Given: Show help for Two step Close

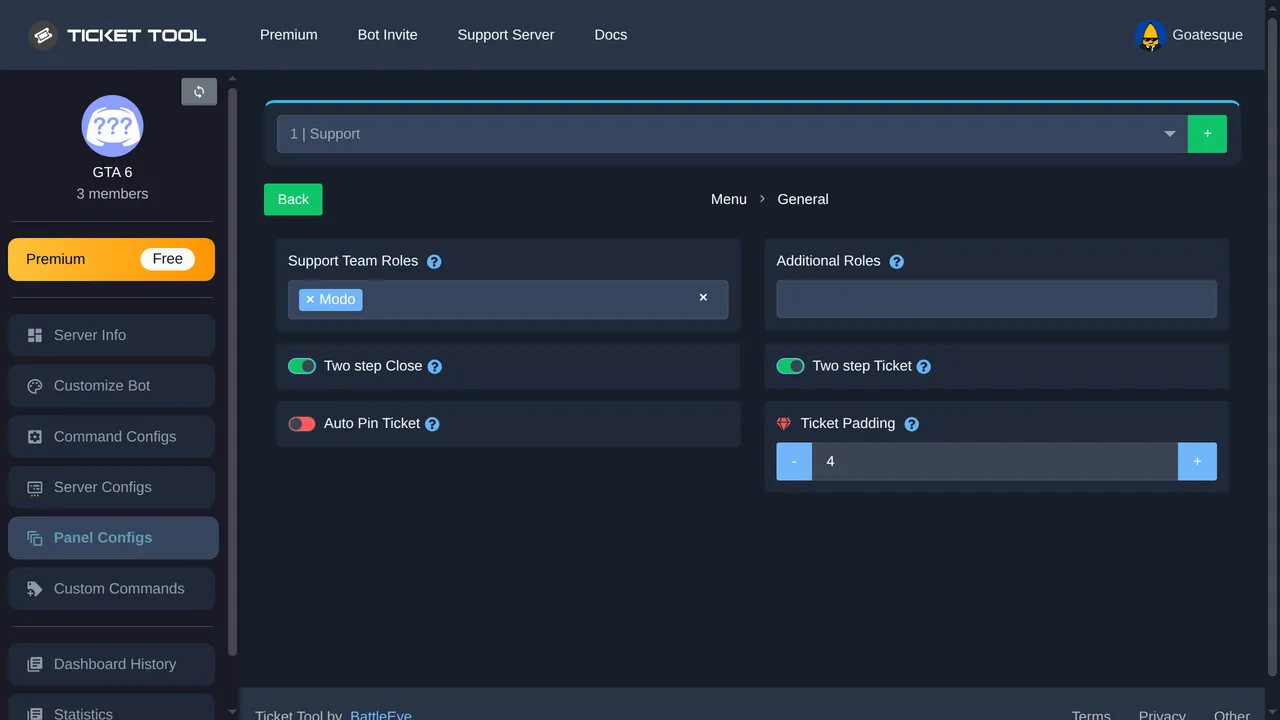Looking at the screenshot, I should (435, 367).
